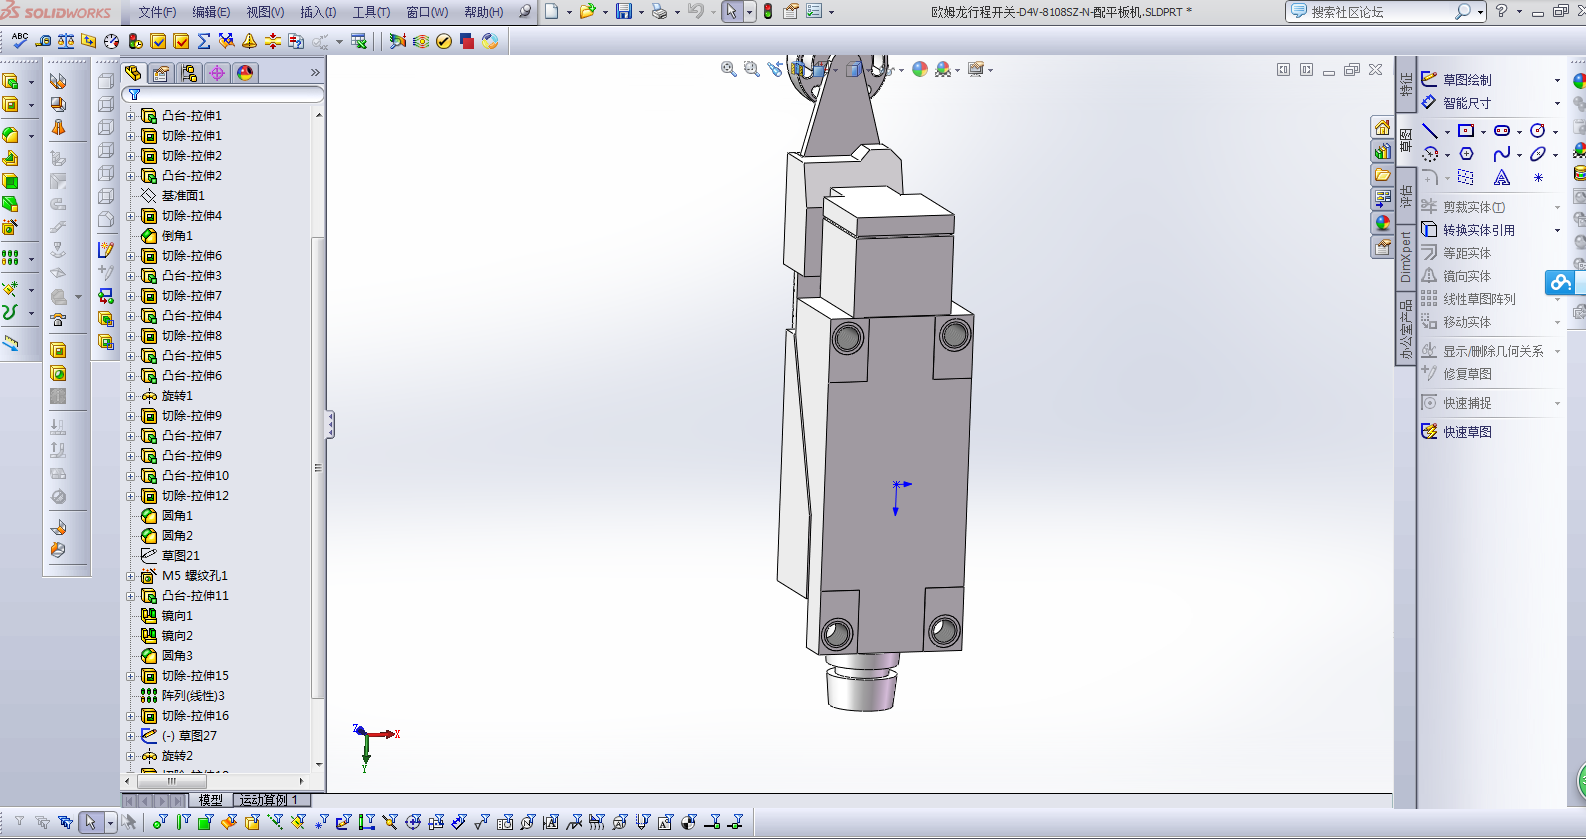This screenshot has height=839, width=1586.
Task: Select the Corner Rectangle sketch tool
Action: (x=1466, y=131)
